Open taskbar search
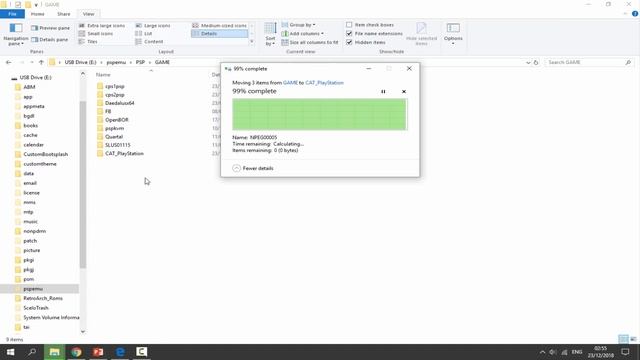 (32, 352)
